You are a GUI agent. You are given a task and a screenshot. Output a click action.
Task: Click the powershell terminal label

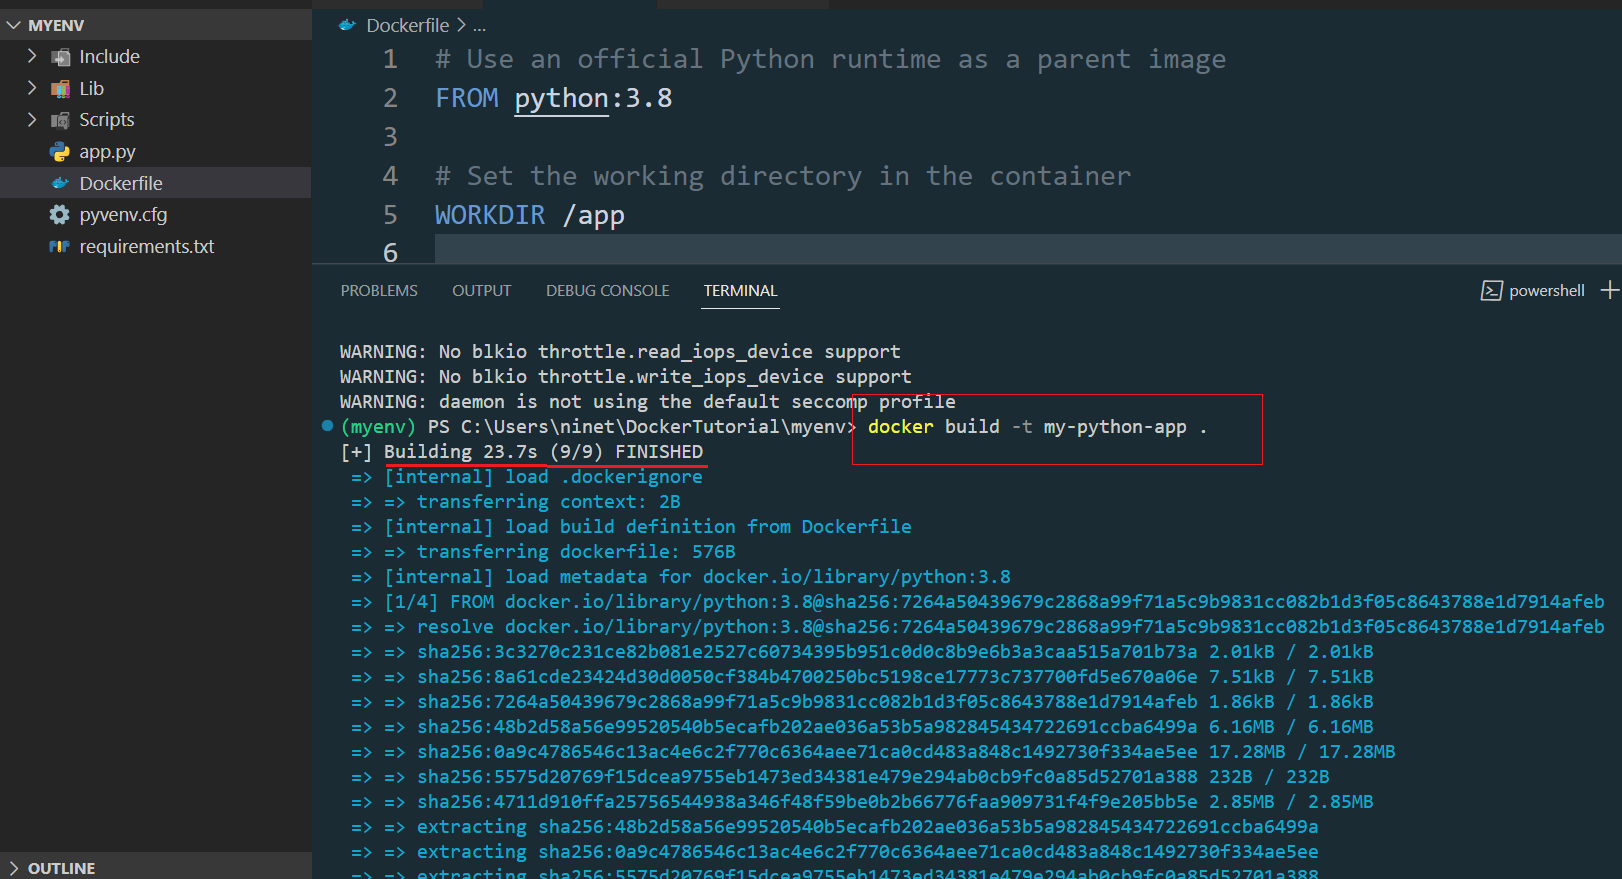click(1547, 291)
